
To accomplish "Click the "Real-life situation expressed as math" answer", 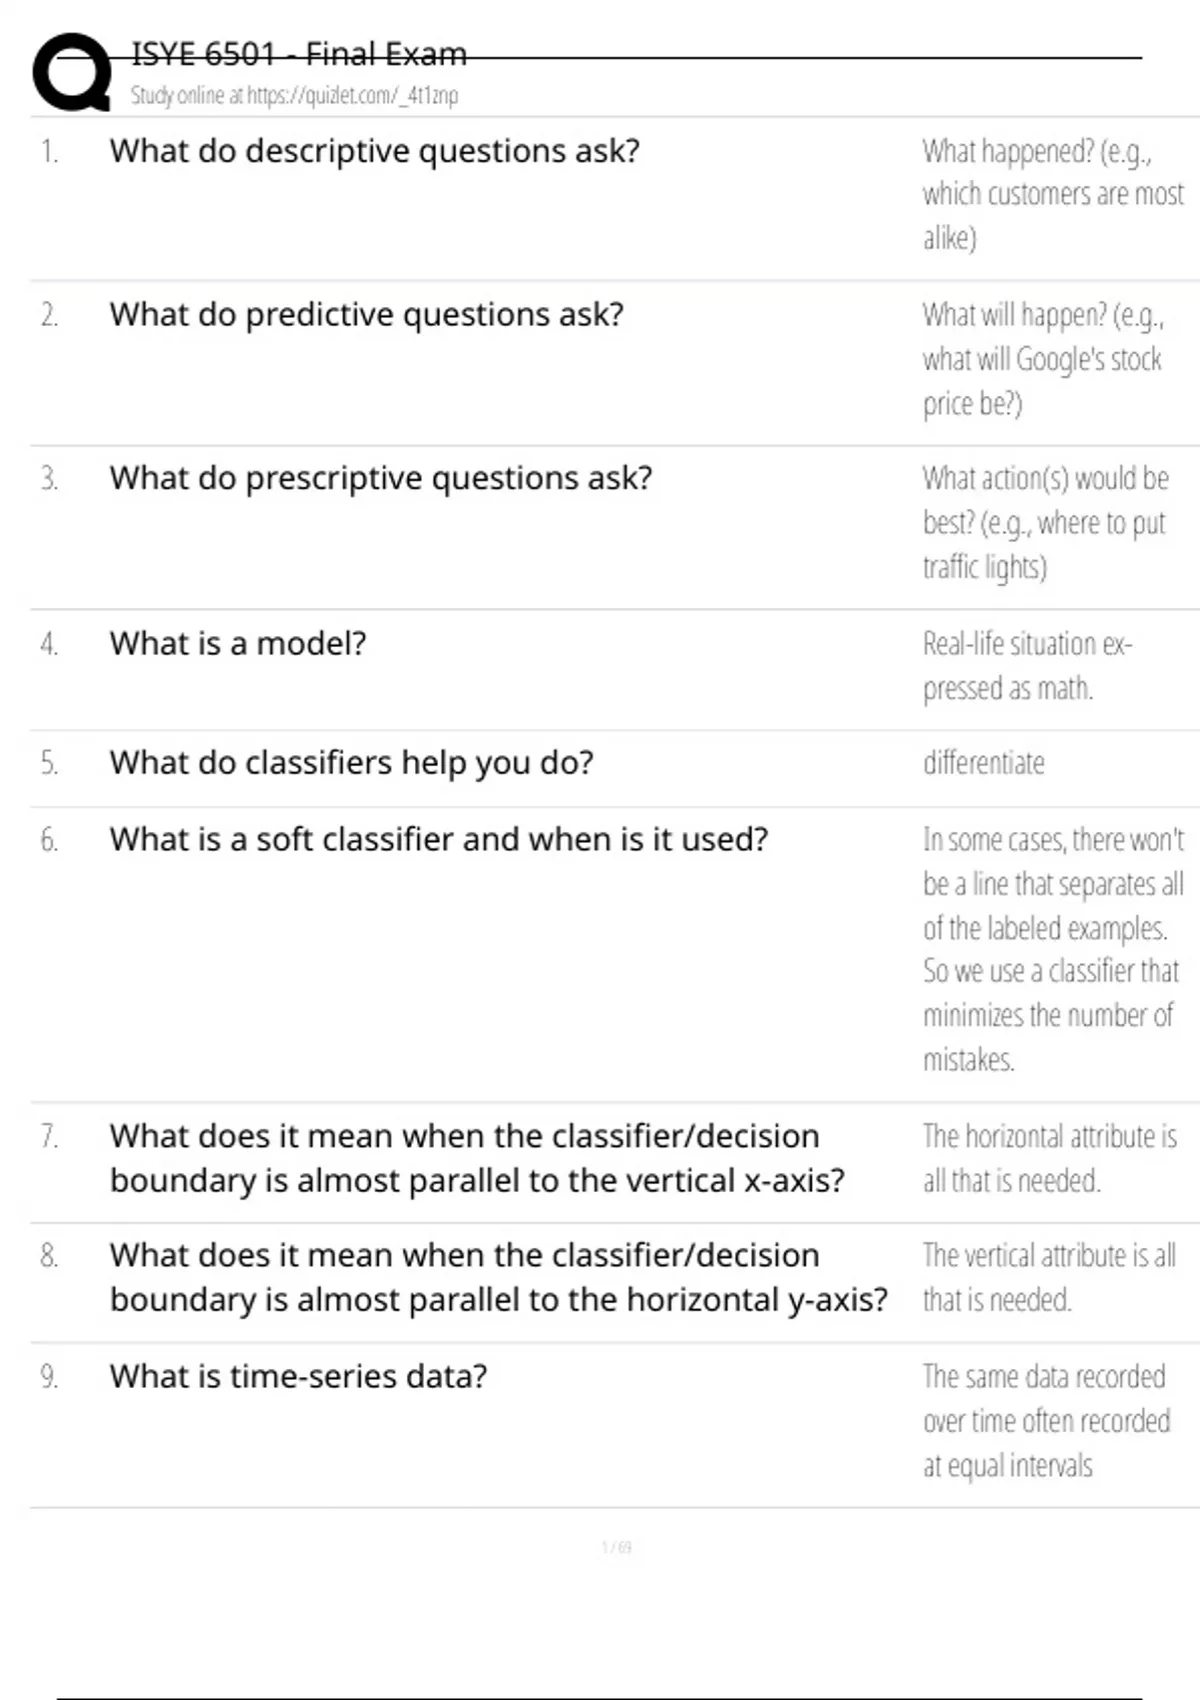I will click(x=1026, y=666).
